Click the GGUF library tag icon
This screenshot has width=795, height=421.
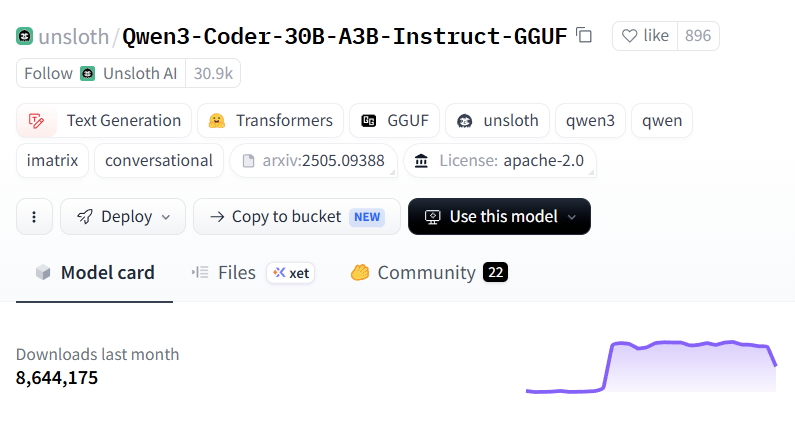[369, 121]
